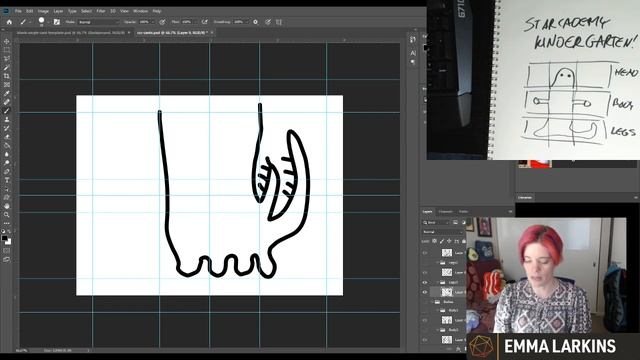The image size is (640, 360).
Task: Click the Home icon in the options bar
Action: [9, 22]
